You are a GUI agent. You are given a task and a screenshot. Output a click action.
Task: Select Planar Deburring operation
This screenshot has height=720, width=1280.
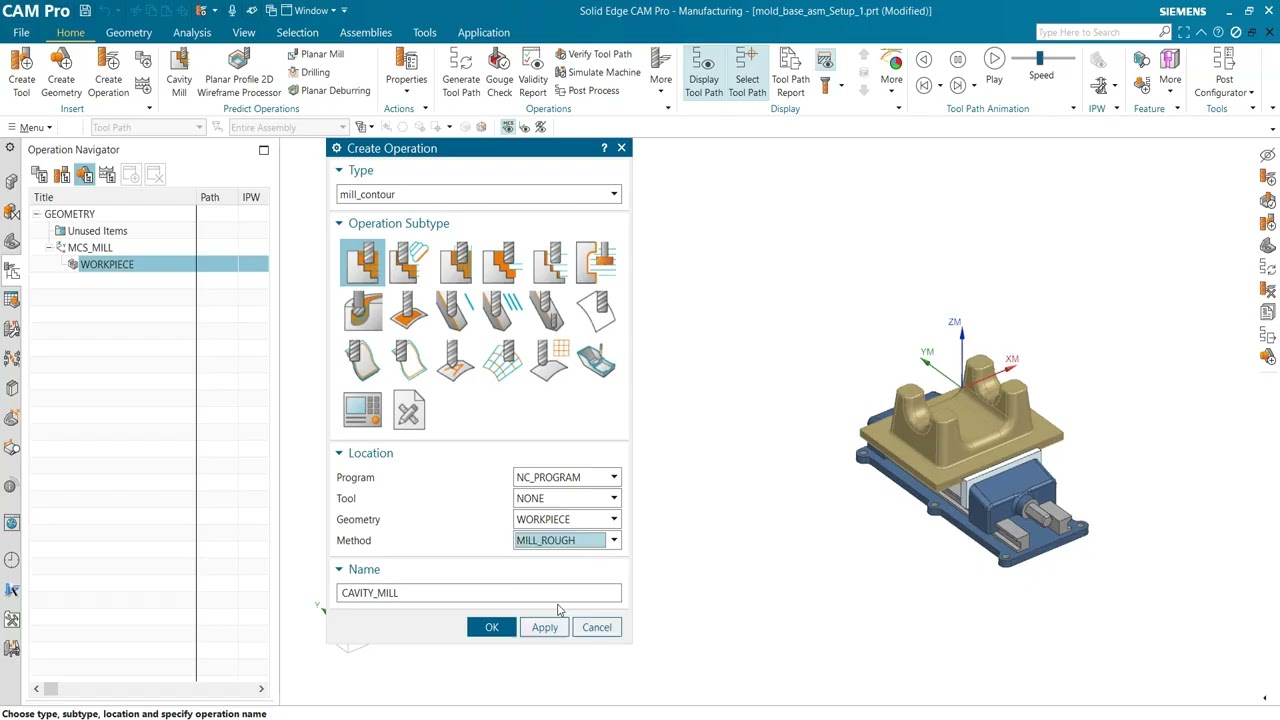click(329, 90)
